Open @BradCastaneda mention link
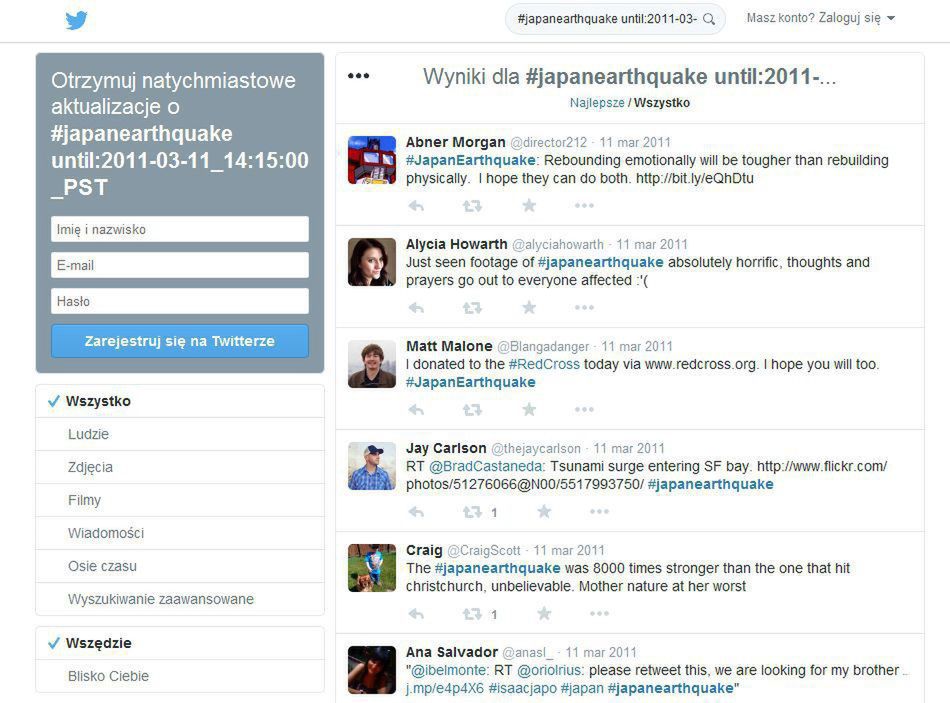 pyautogui.click(x=487, y=466)
